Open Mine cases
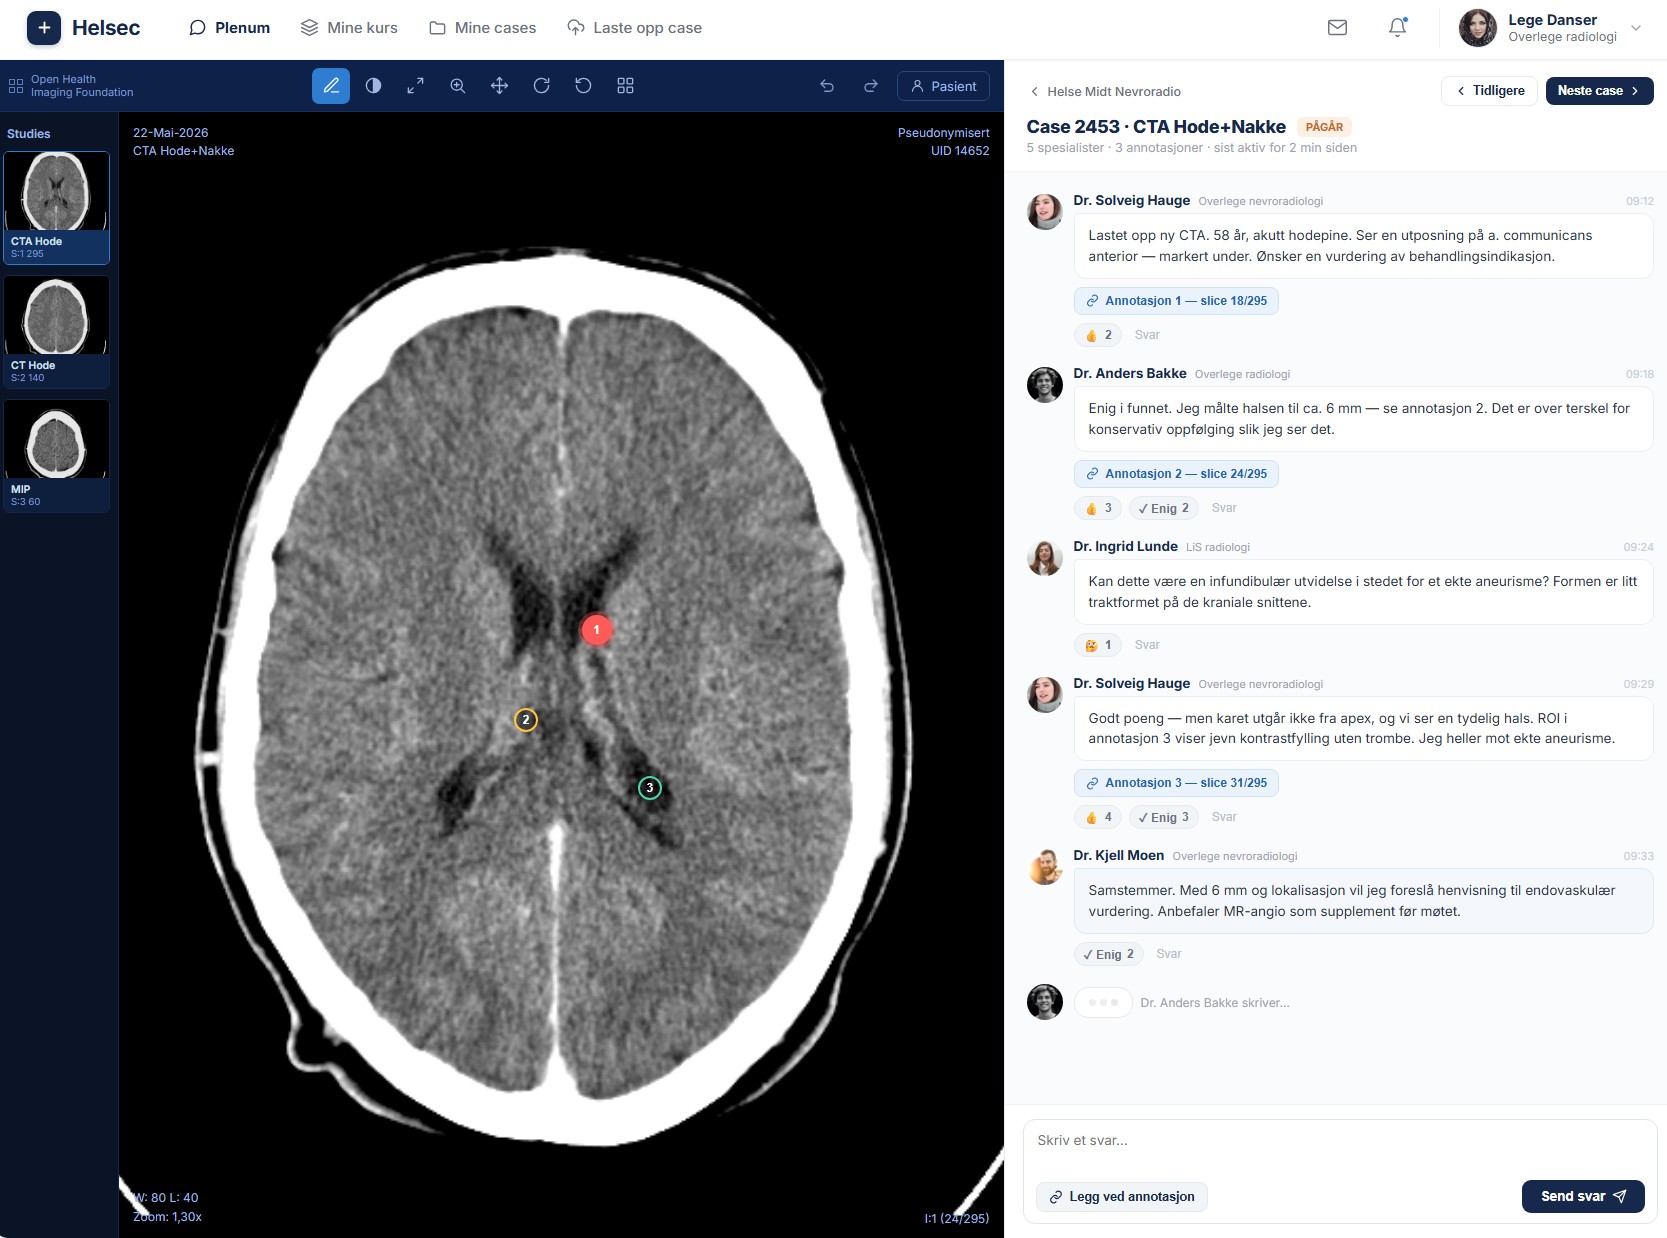 pos(483,28)
